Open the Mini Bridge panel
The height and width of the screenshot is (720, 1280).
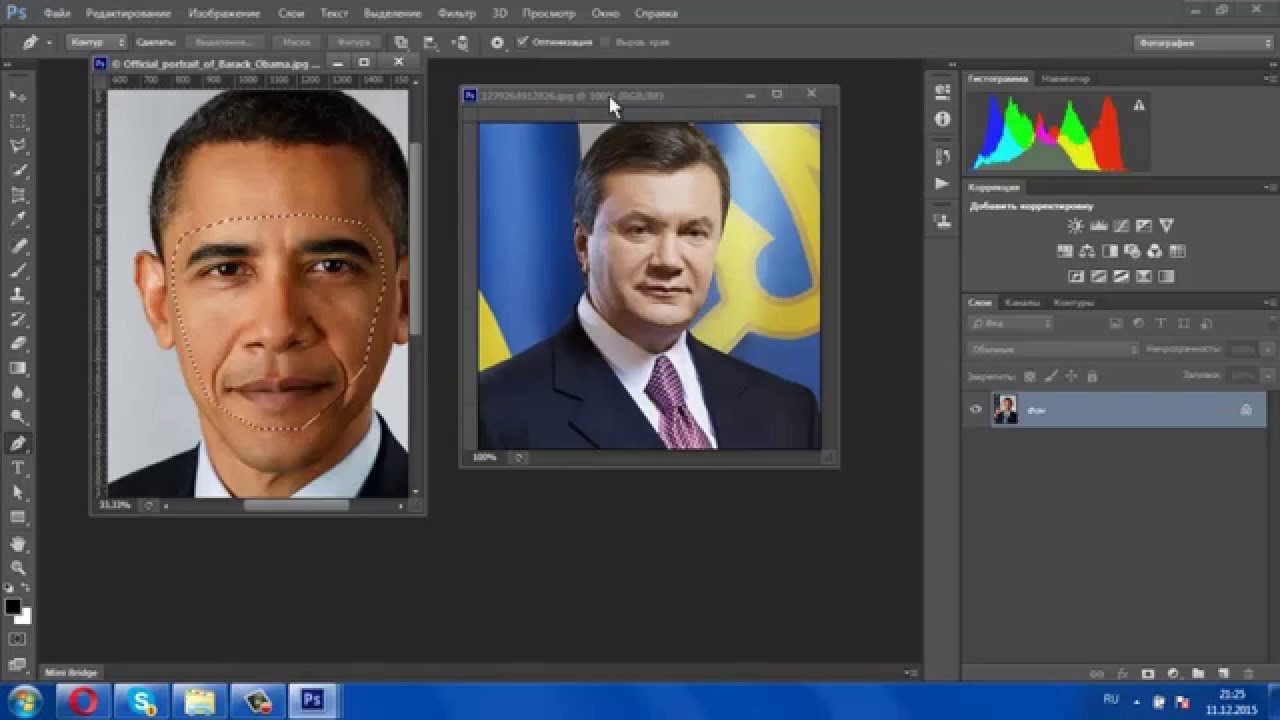coord(71,673)
